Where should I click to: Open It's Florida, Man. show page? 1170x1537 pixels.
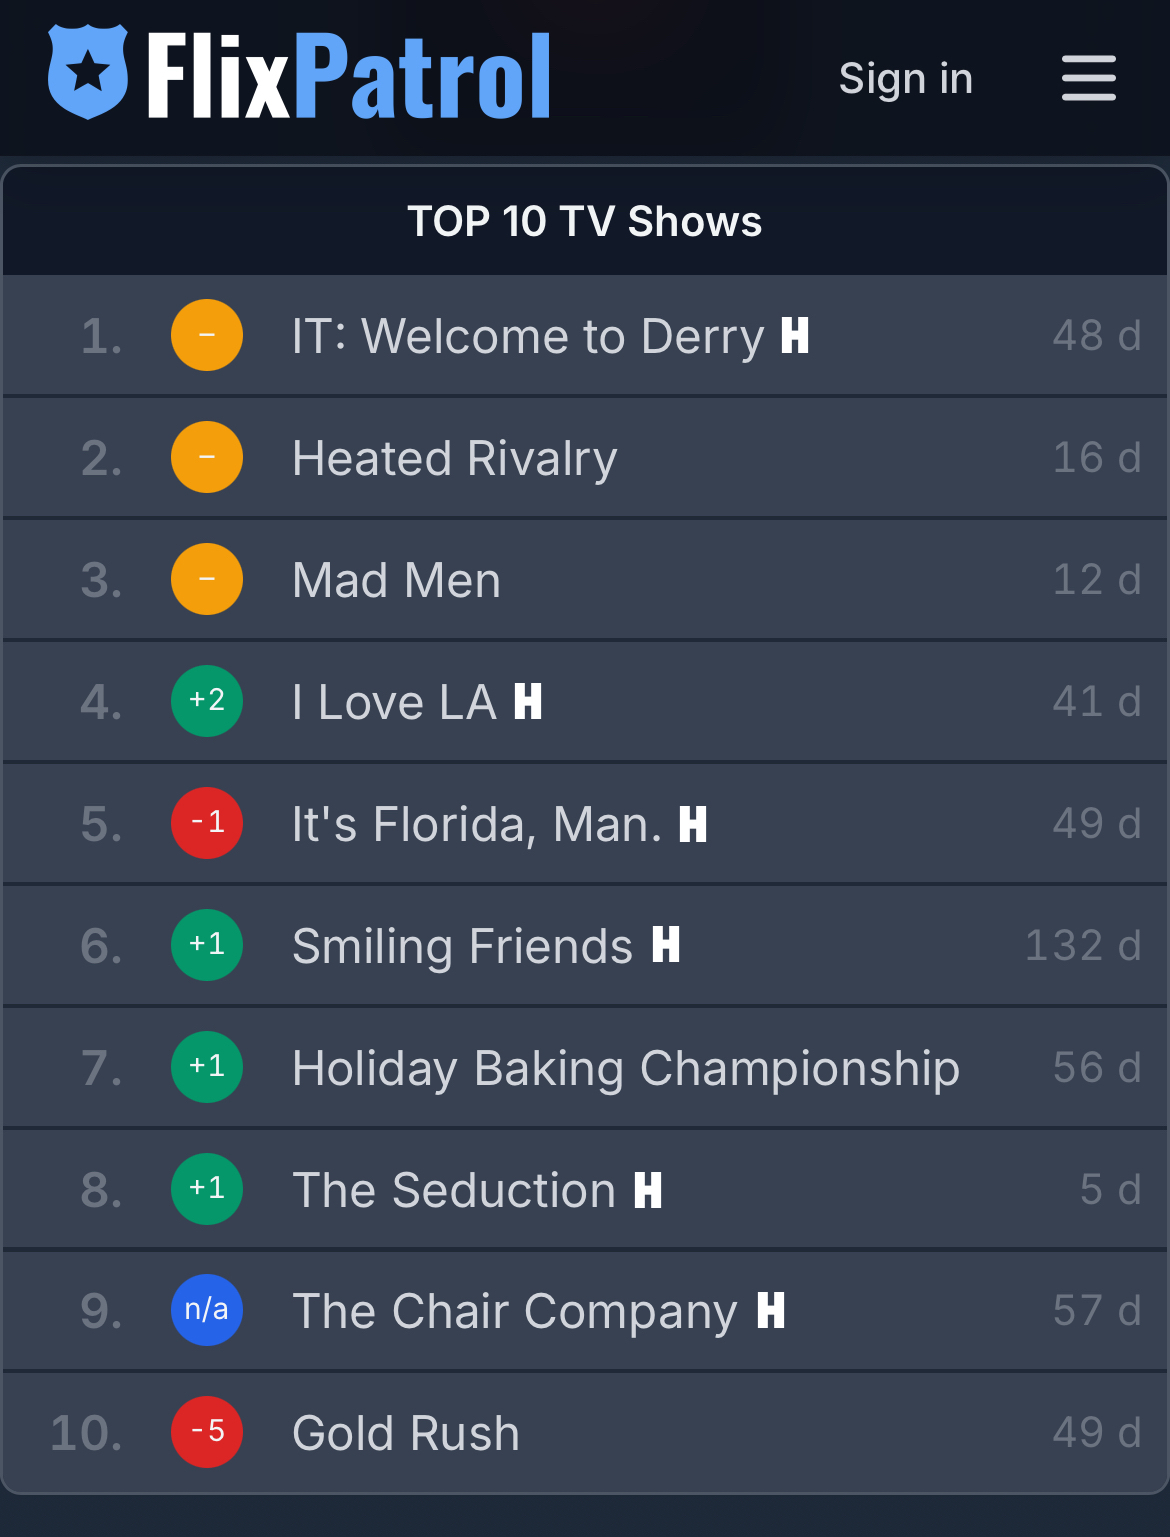pyautogui.click(x=477, y=825)
